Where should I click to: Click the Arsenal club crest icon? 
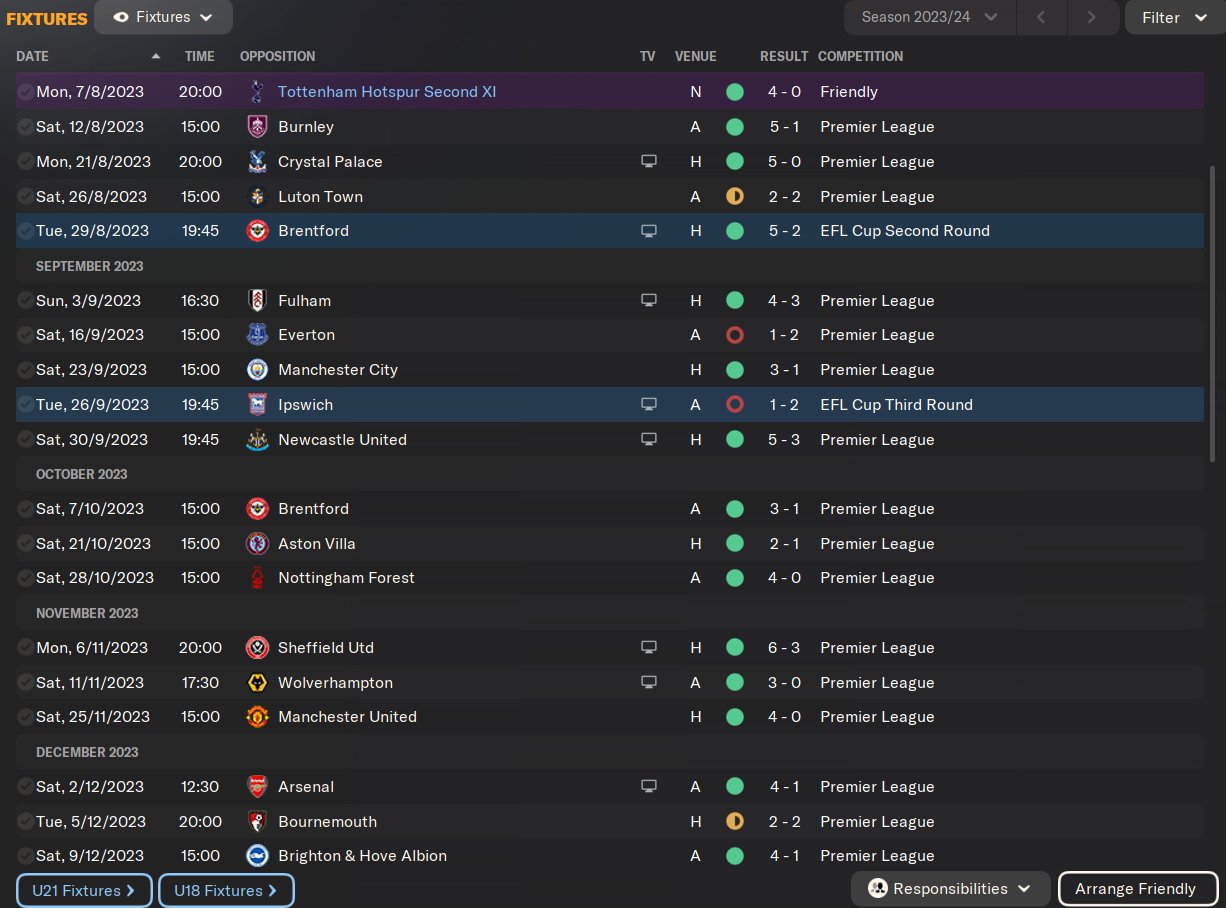[x=257, y=787]
